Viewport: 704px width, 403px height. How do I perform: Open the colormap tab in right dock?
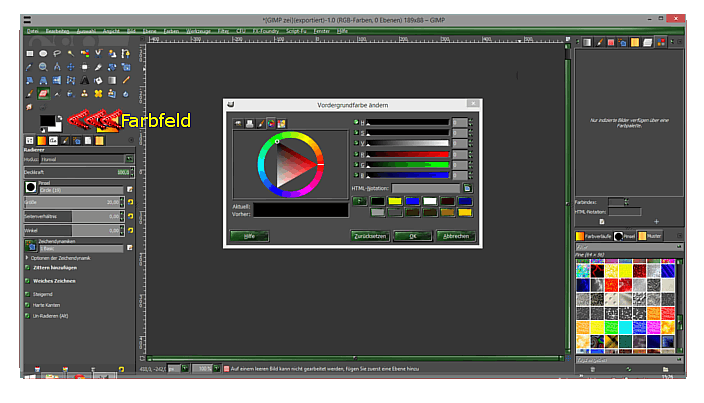661,43
